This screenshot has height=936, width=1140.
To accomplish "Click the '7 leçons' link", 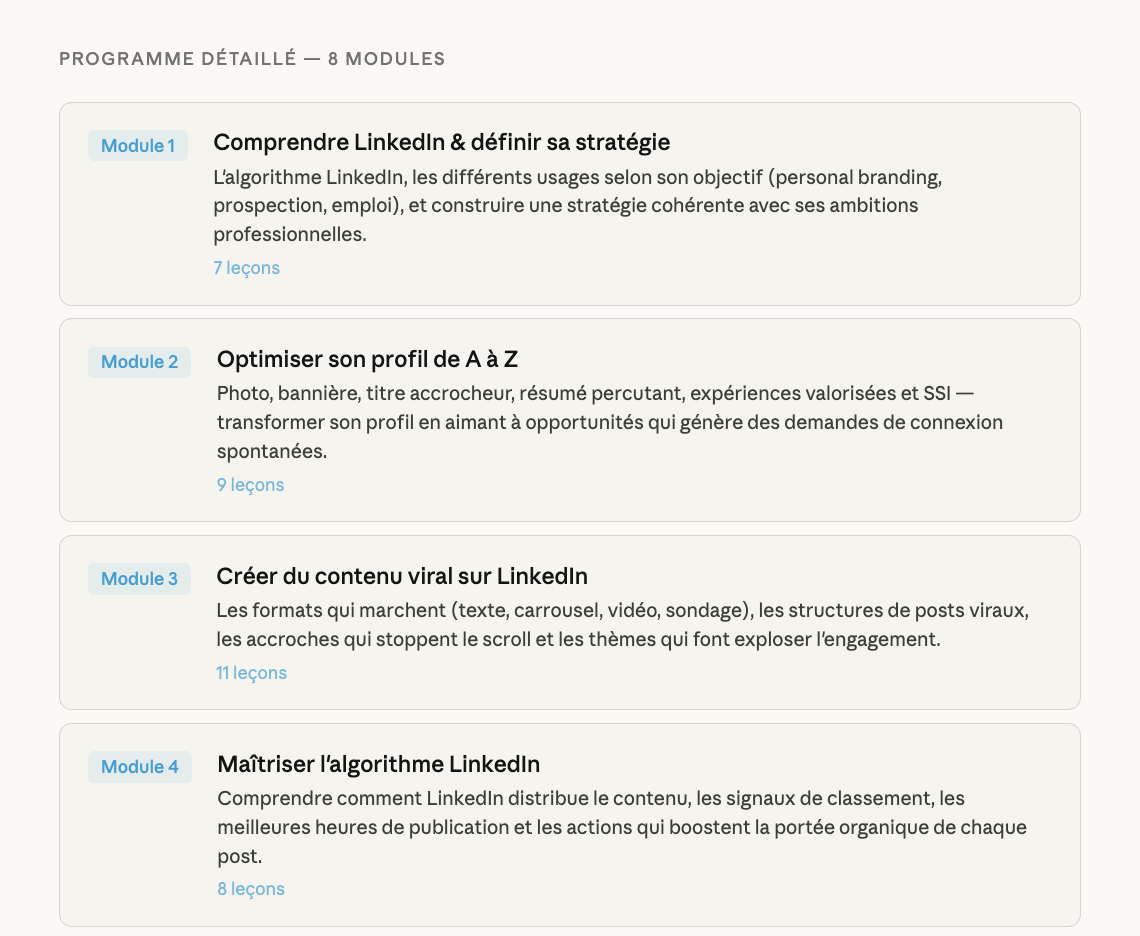I will (x=246, y=268).
